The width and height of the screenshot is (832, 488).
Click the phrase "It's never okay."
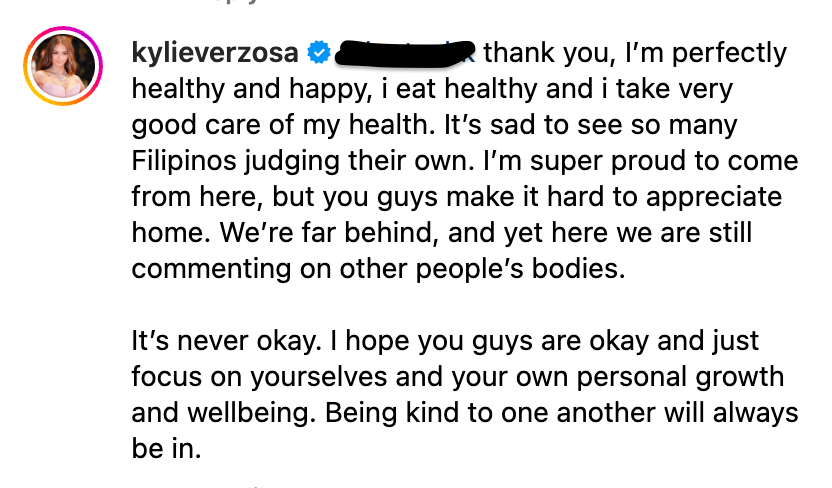click(227, 341)
